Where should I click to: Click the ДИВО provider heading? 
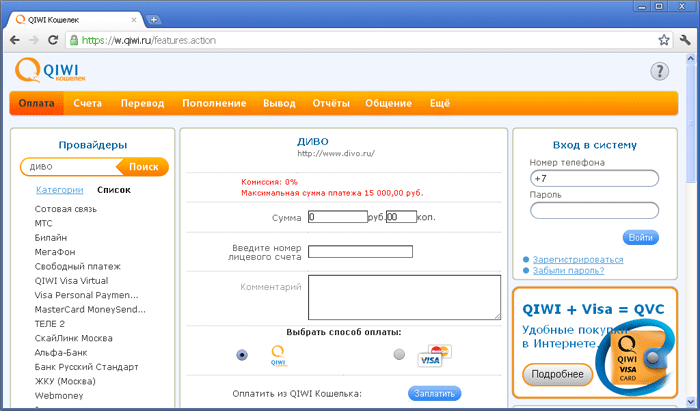(x=313, y=142)
